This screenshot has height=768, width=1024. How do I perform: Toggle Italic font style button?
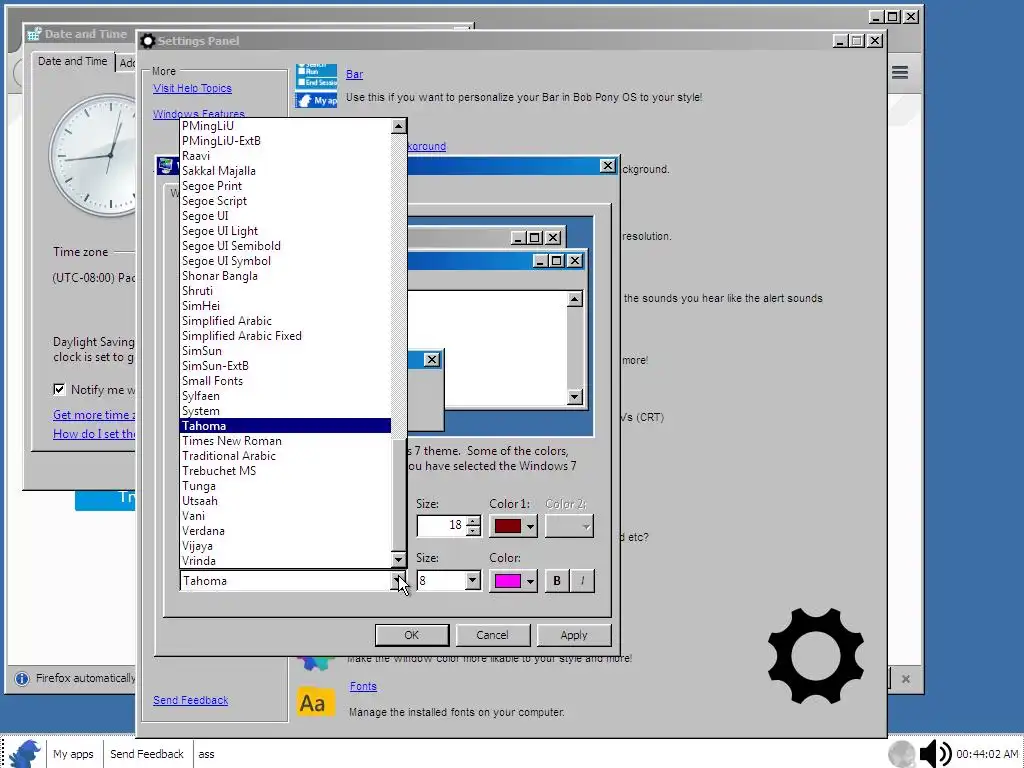(x=583, y=581)
